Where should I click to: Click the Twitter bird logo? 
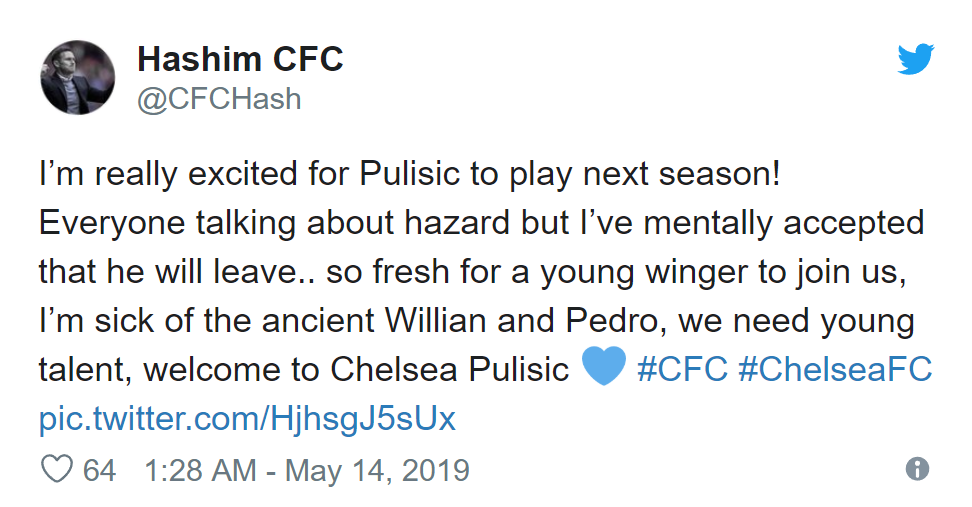(x=915, y=61)
